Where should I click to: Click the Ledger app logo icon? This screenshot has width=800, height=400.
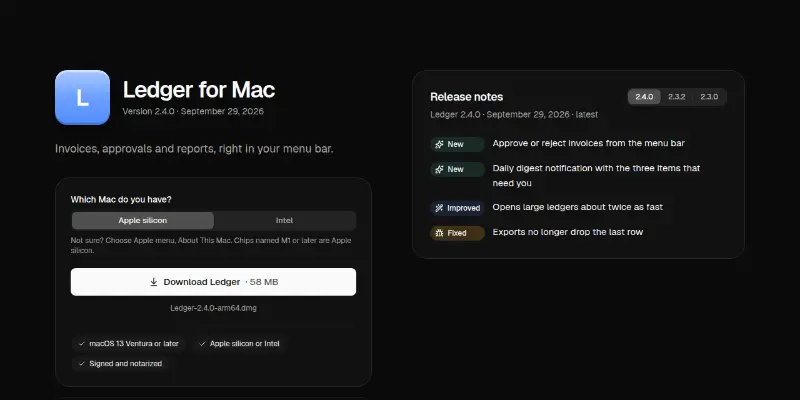82,97
